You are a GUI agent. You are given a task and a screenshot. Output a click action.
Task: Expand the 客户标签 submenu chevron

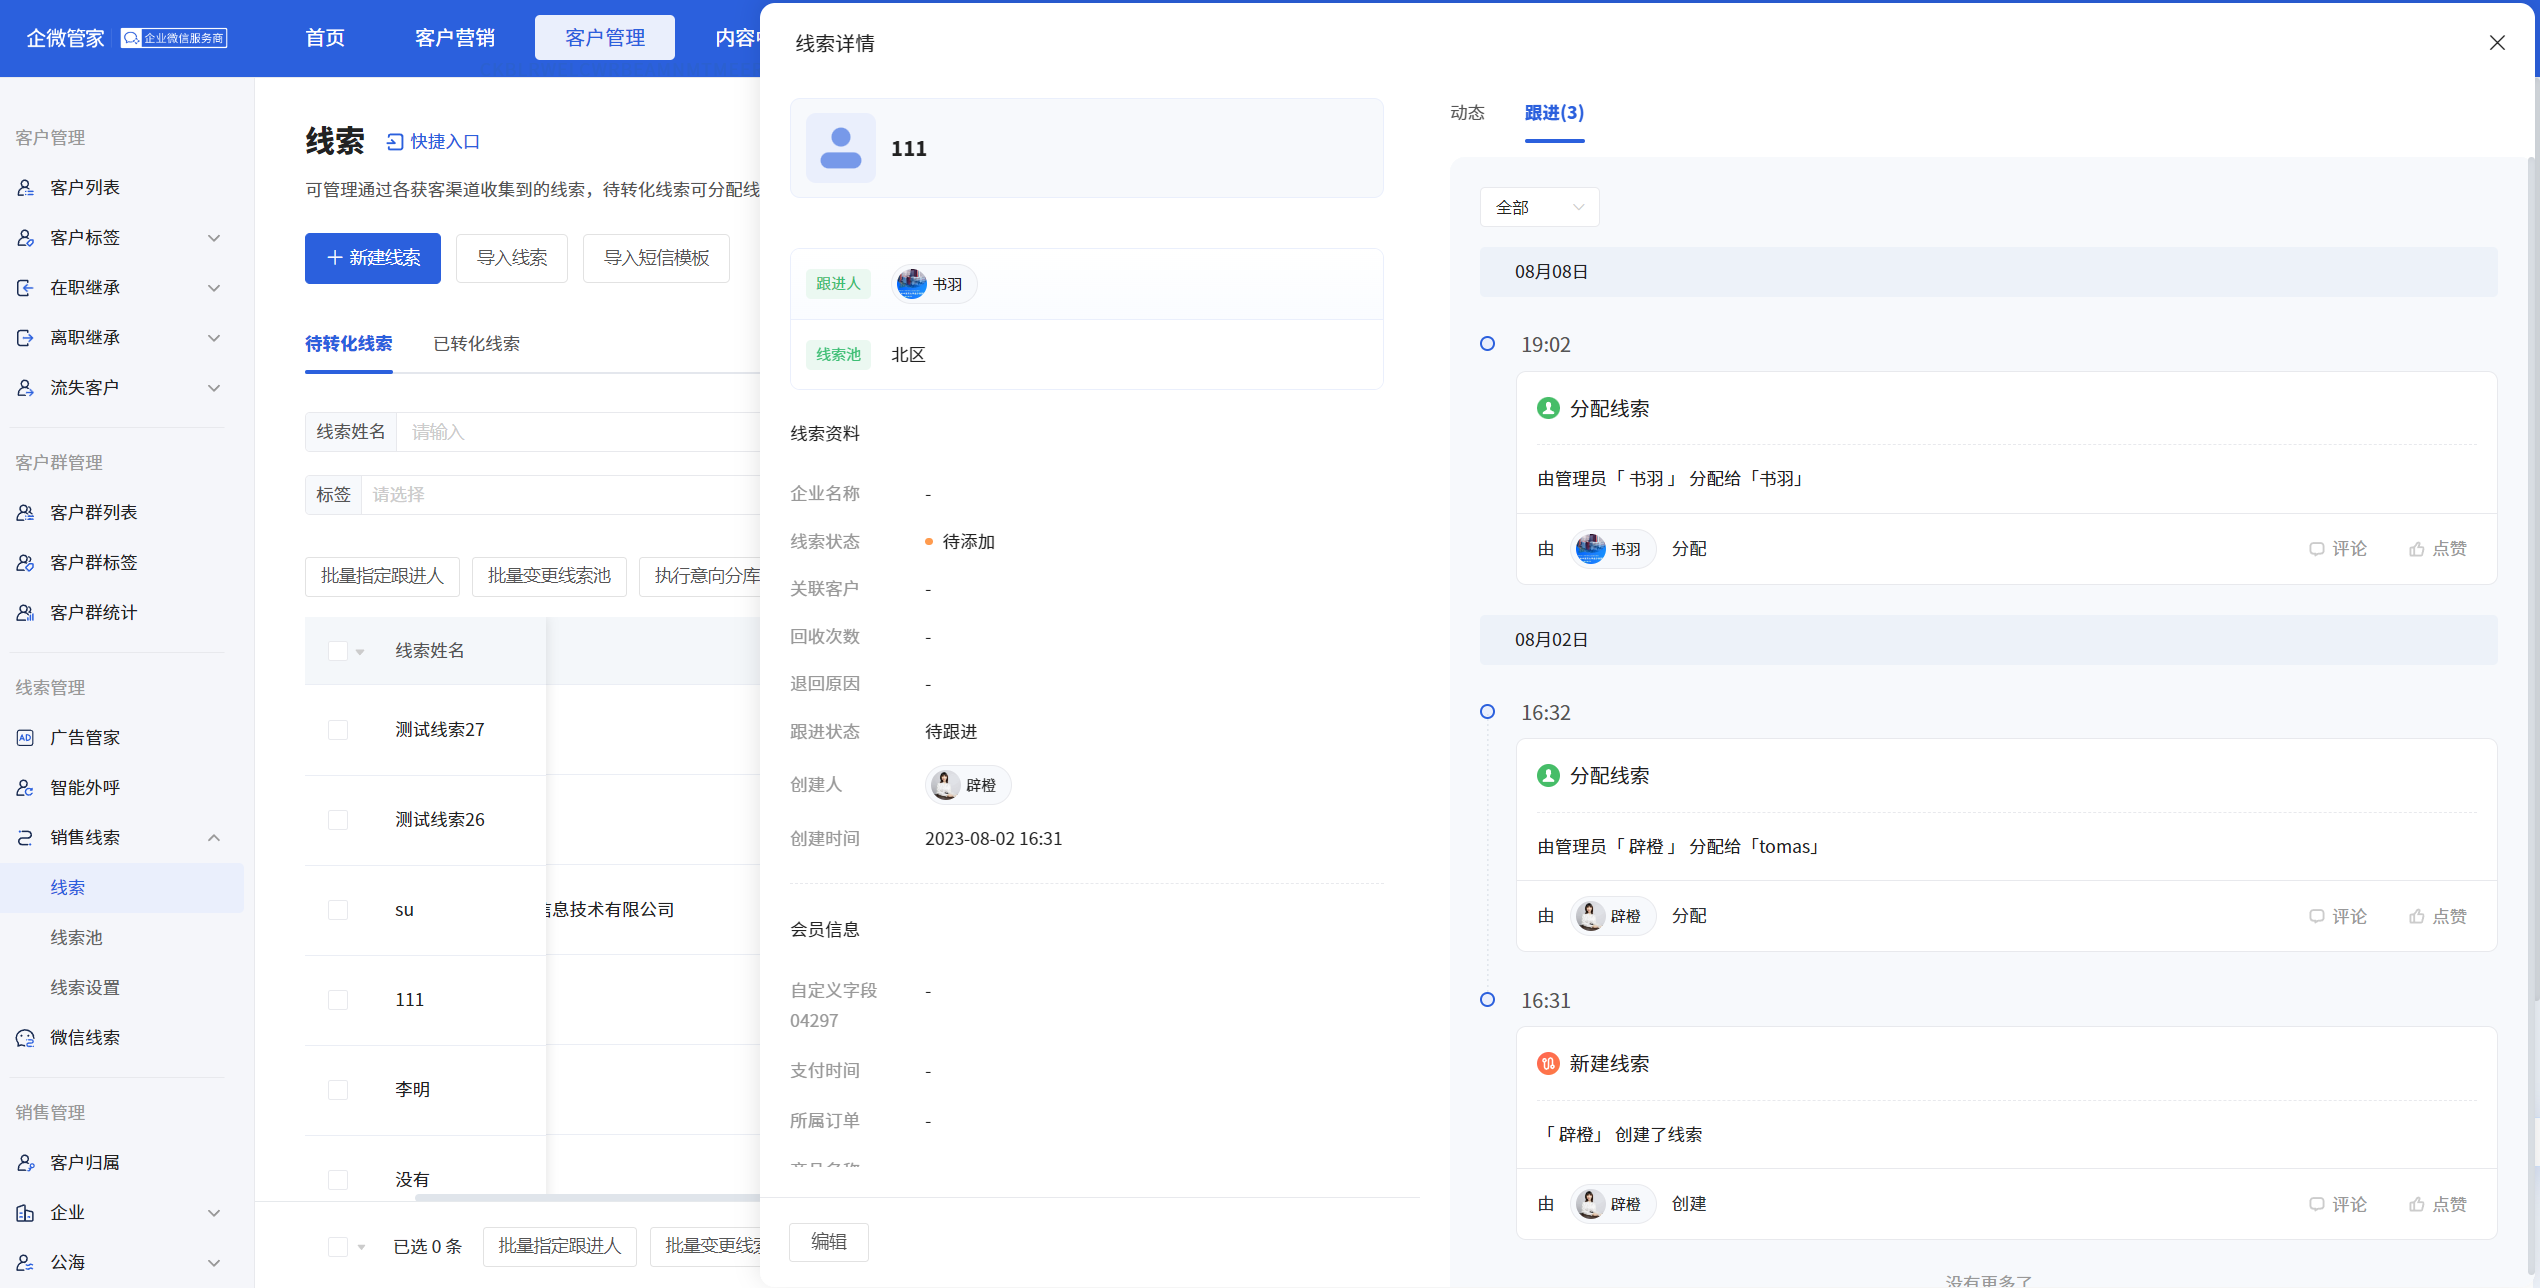[214, 238]
